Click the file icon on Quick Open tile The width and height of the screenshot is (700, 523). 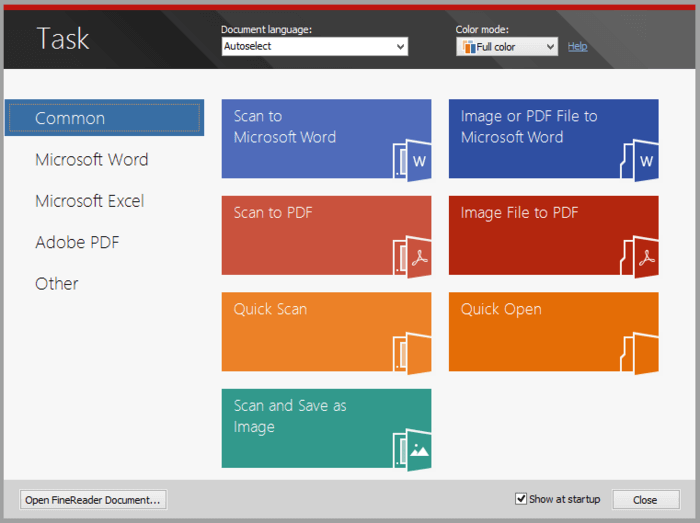coord(638,354)
